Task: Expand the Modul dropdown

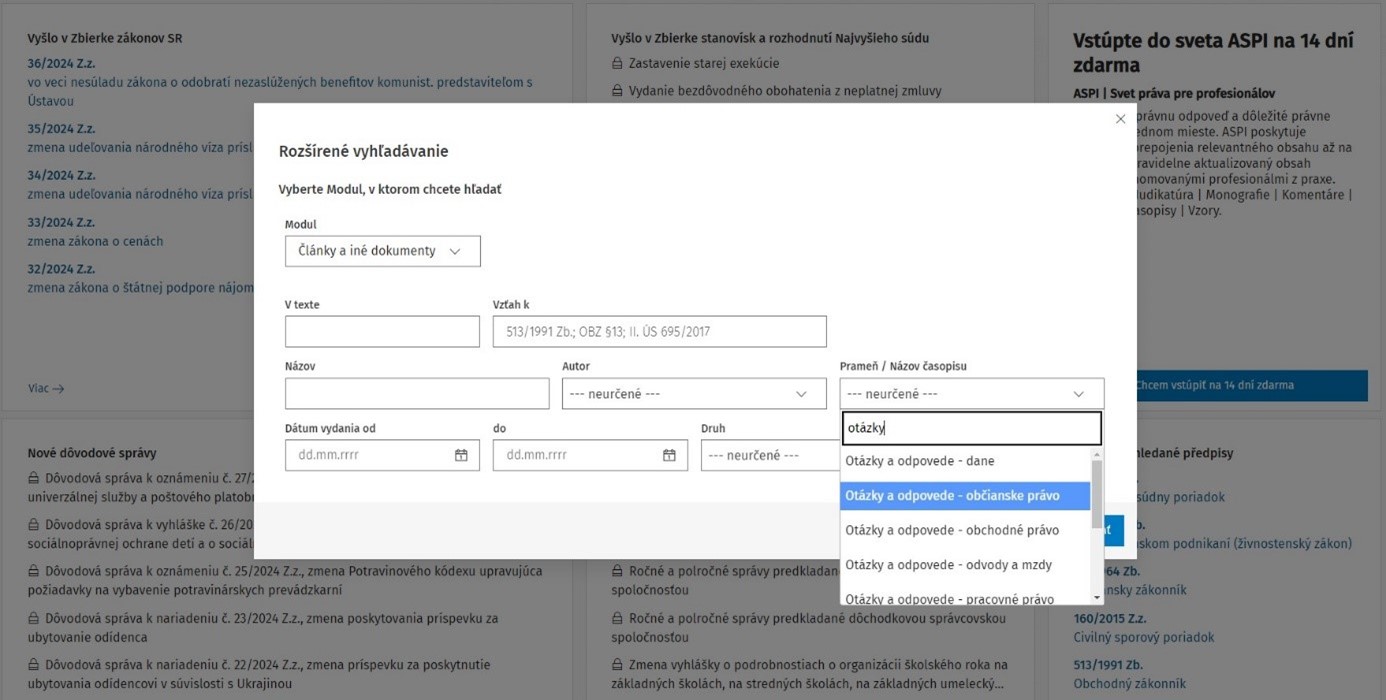Action: [x=382, y=251]
